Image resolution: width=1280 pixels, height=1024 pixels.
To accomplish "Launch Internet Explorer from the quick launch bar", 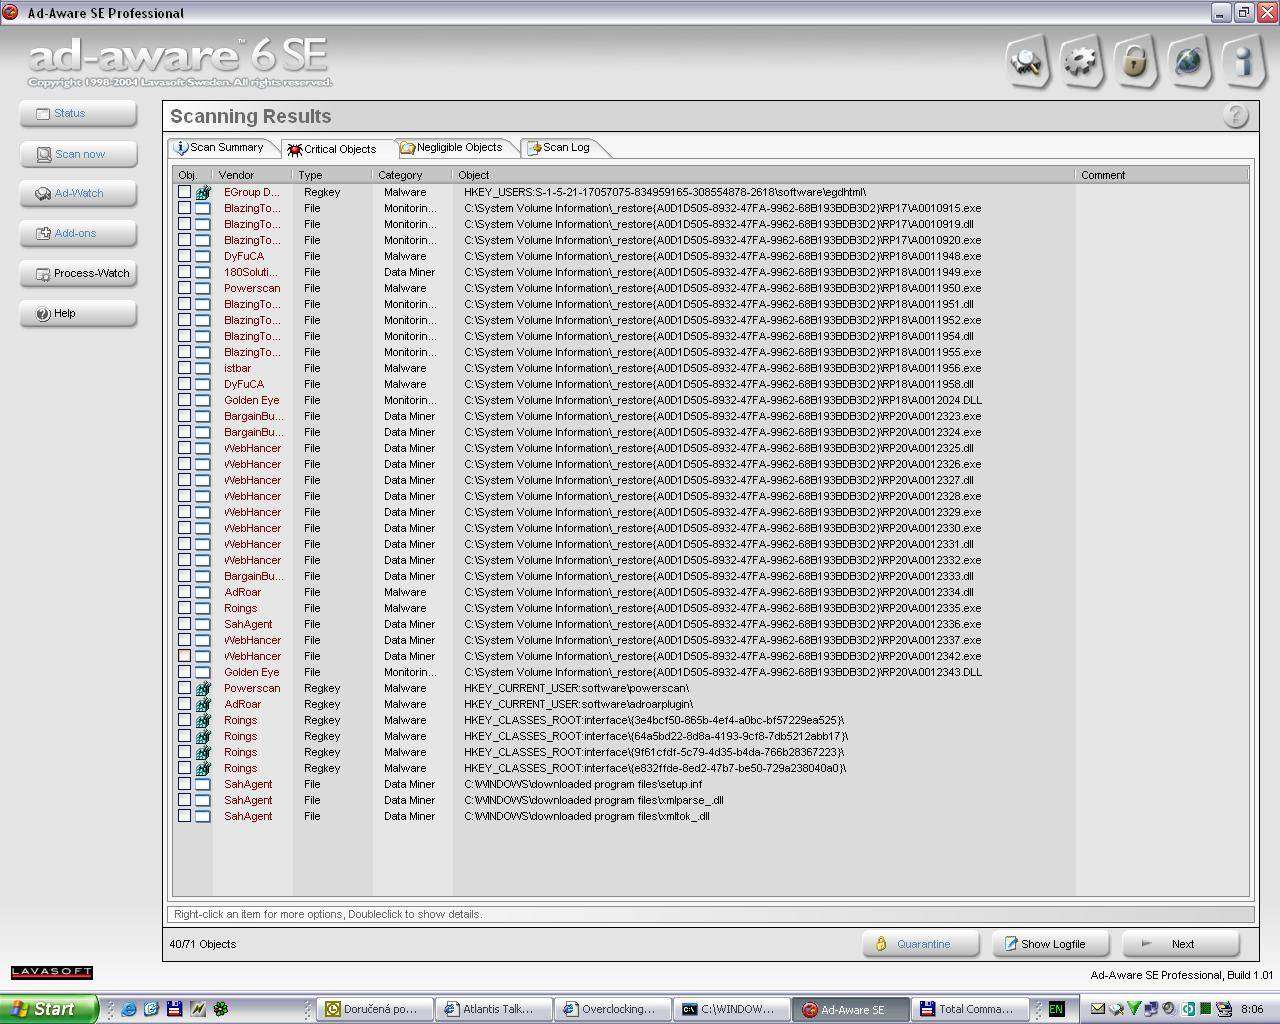I will click(x=129, y=1009).
